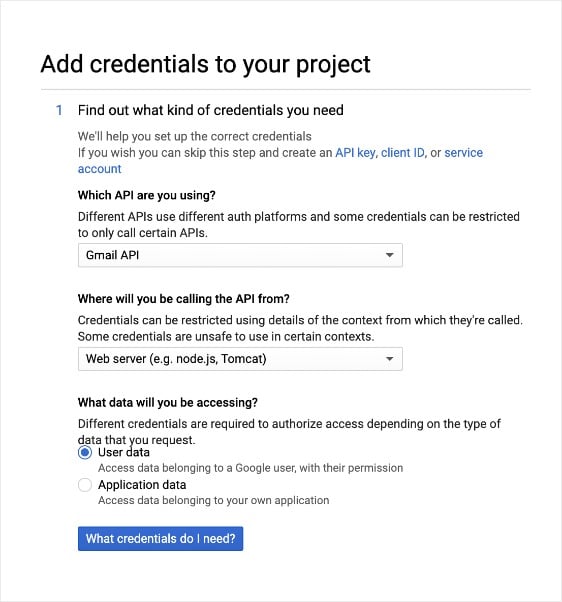Open the Gmail API selection box

coord(240,255)
